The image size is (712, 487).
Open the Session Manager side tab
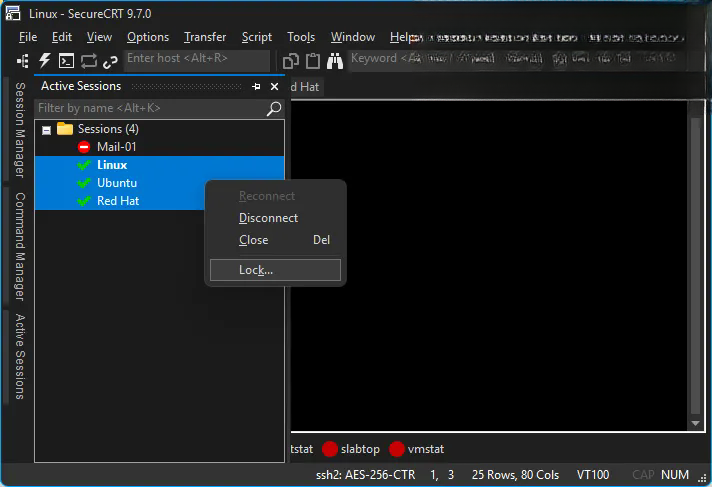pyautogui.click(x=20, y=130)
